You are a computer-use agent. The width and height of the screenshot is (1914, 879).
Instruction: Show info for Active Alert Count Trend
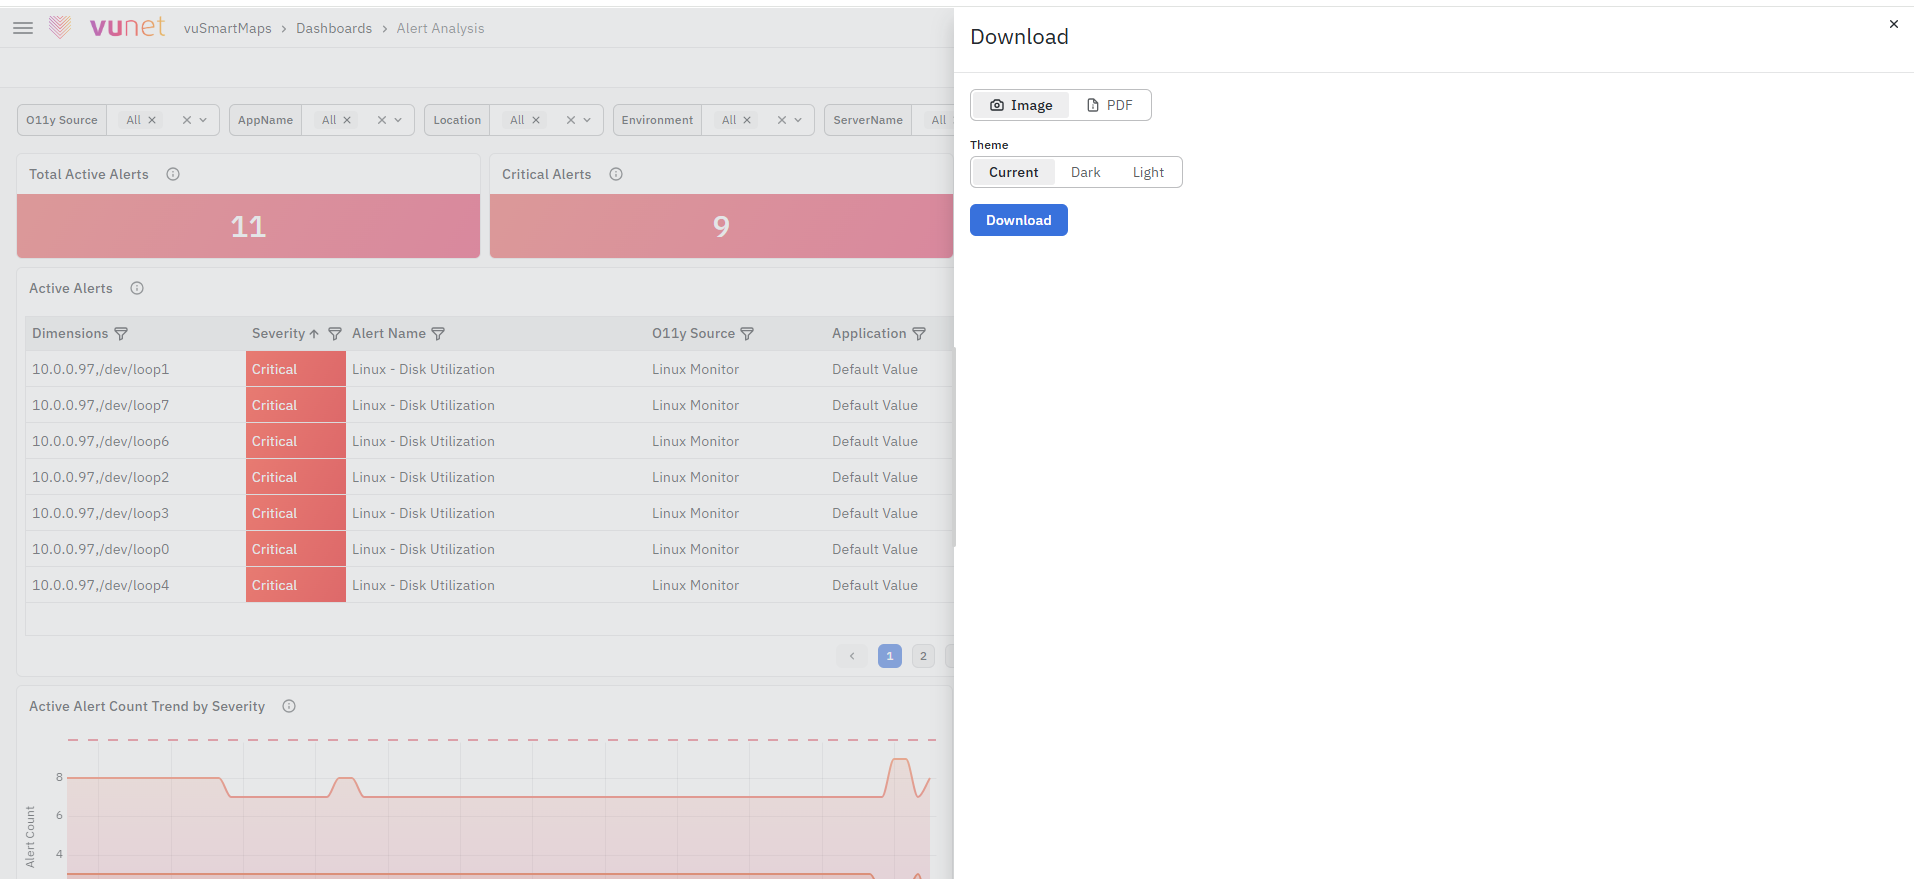(289, 706)
